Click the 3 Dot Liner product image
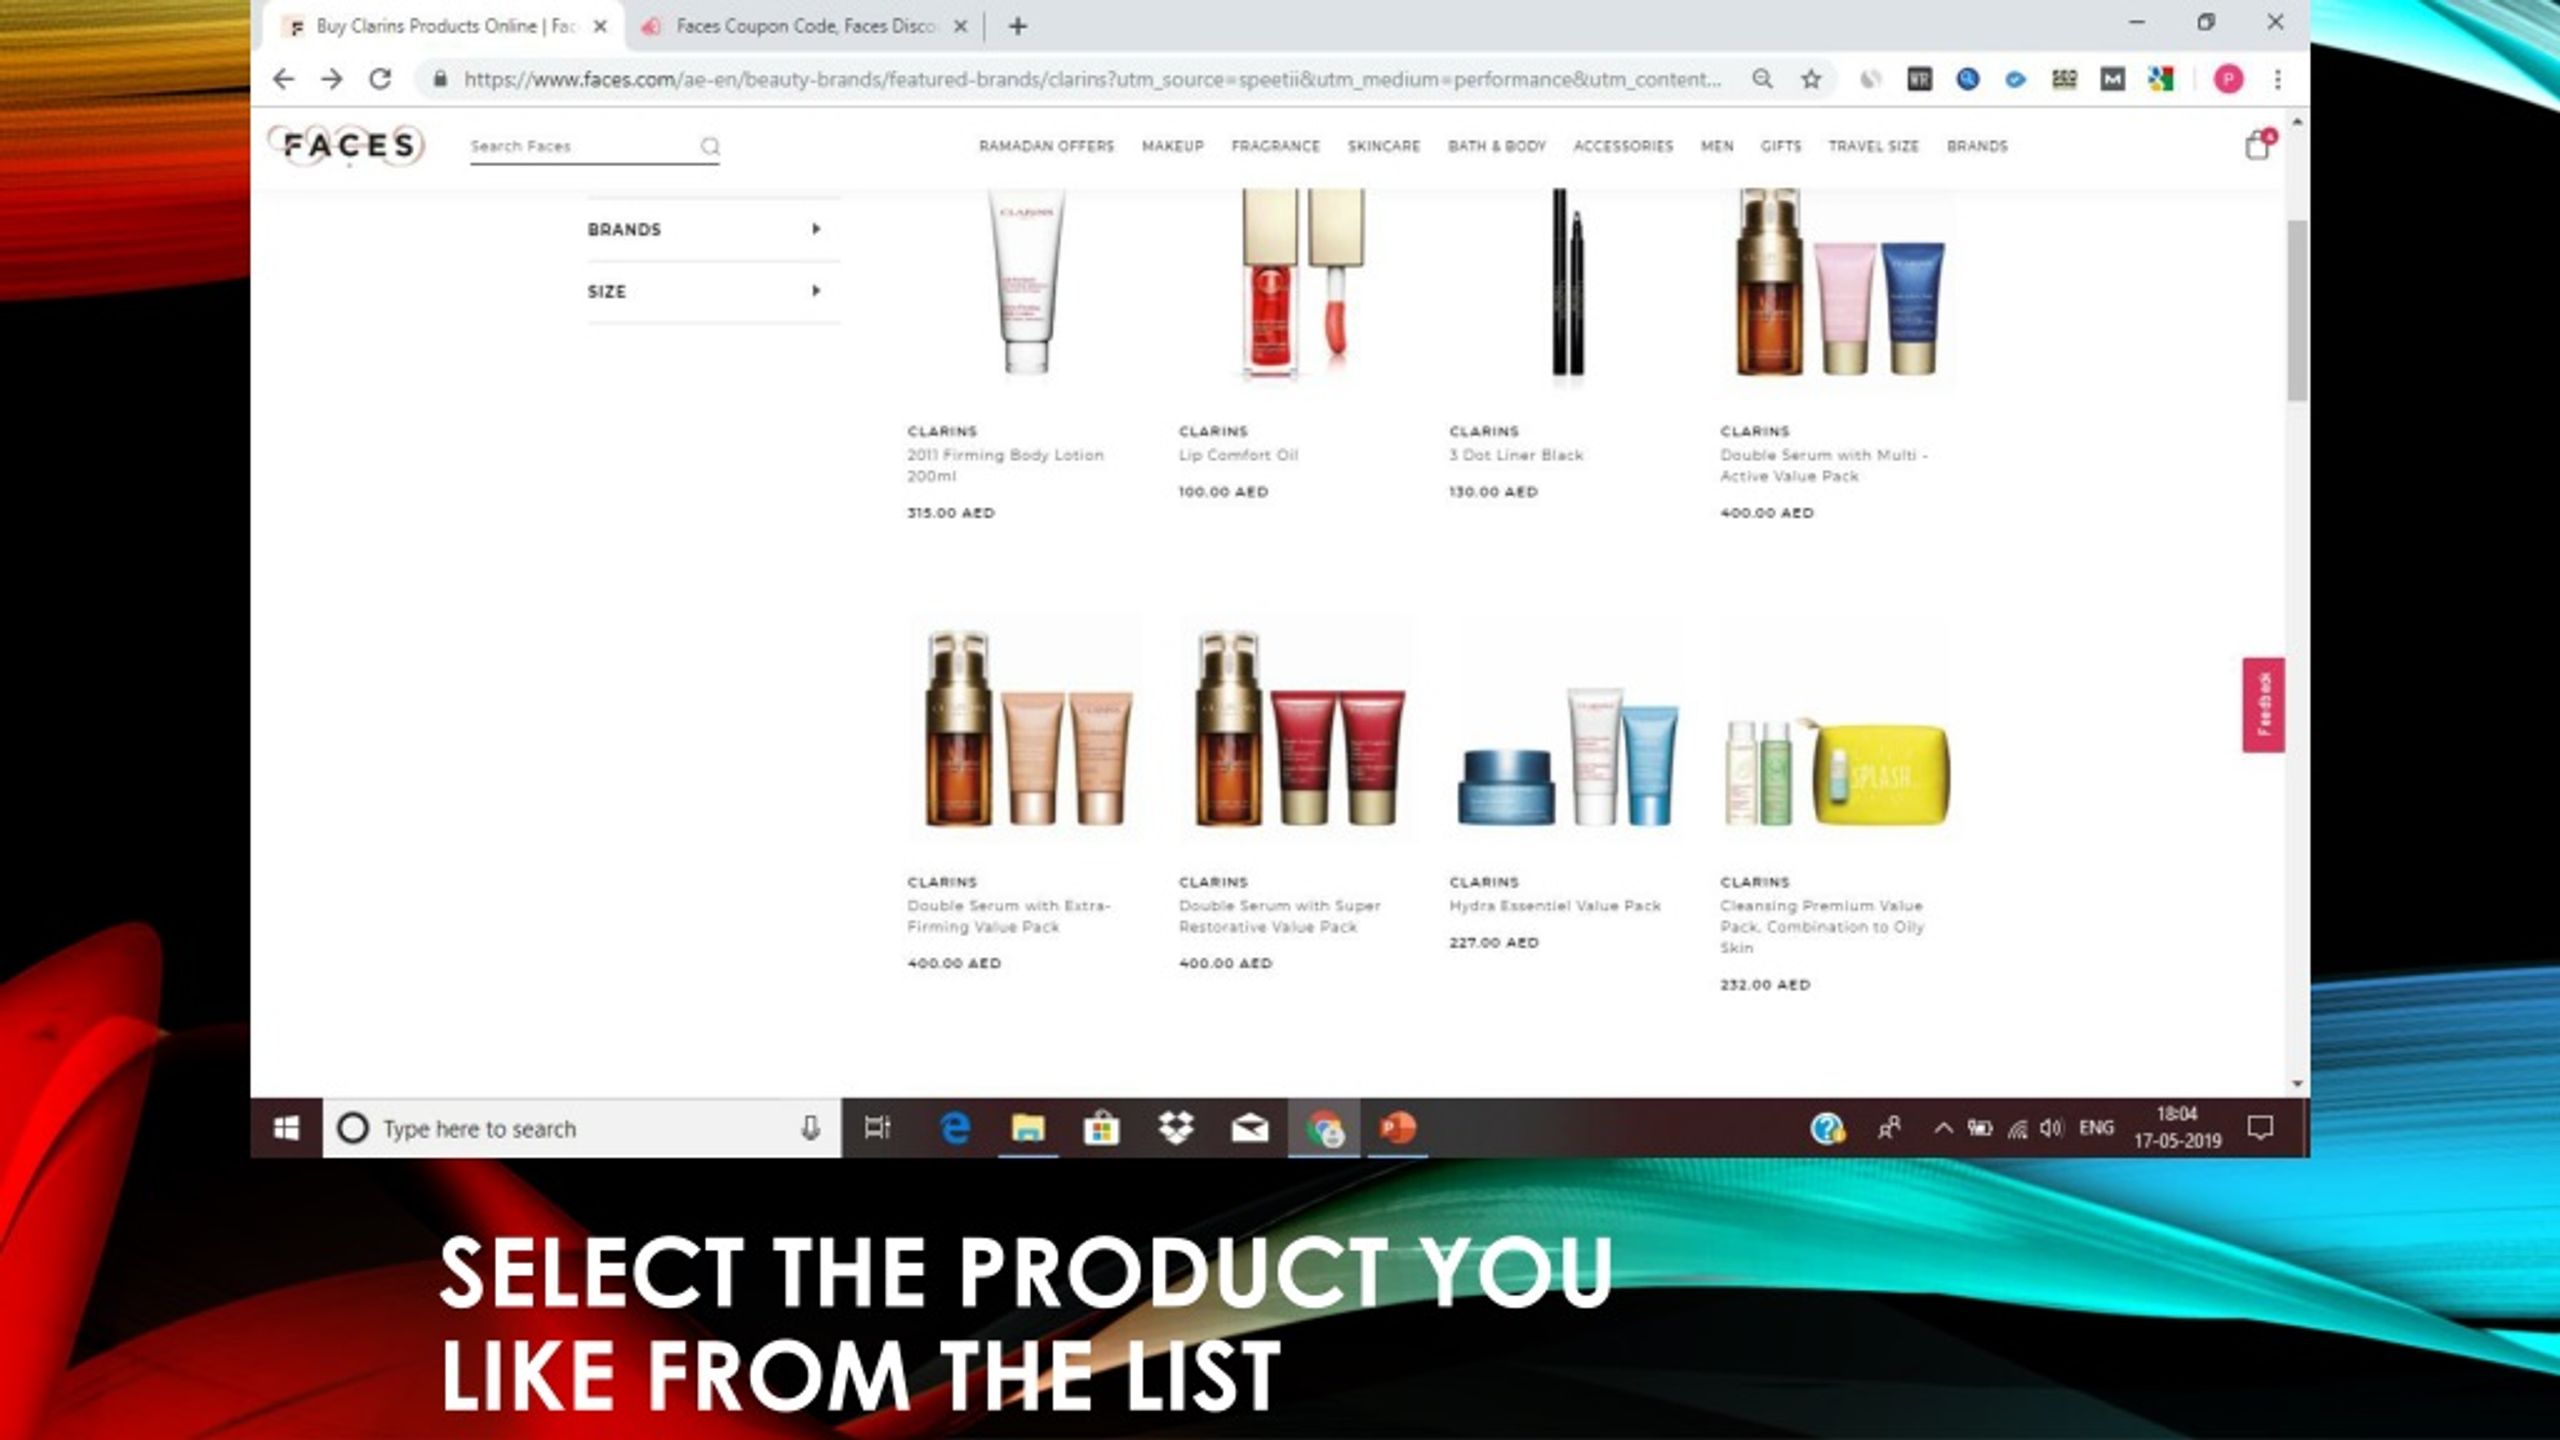The height and width of the screenshot is (1440, 2560). (x=1567, y=285)
